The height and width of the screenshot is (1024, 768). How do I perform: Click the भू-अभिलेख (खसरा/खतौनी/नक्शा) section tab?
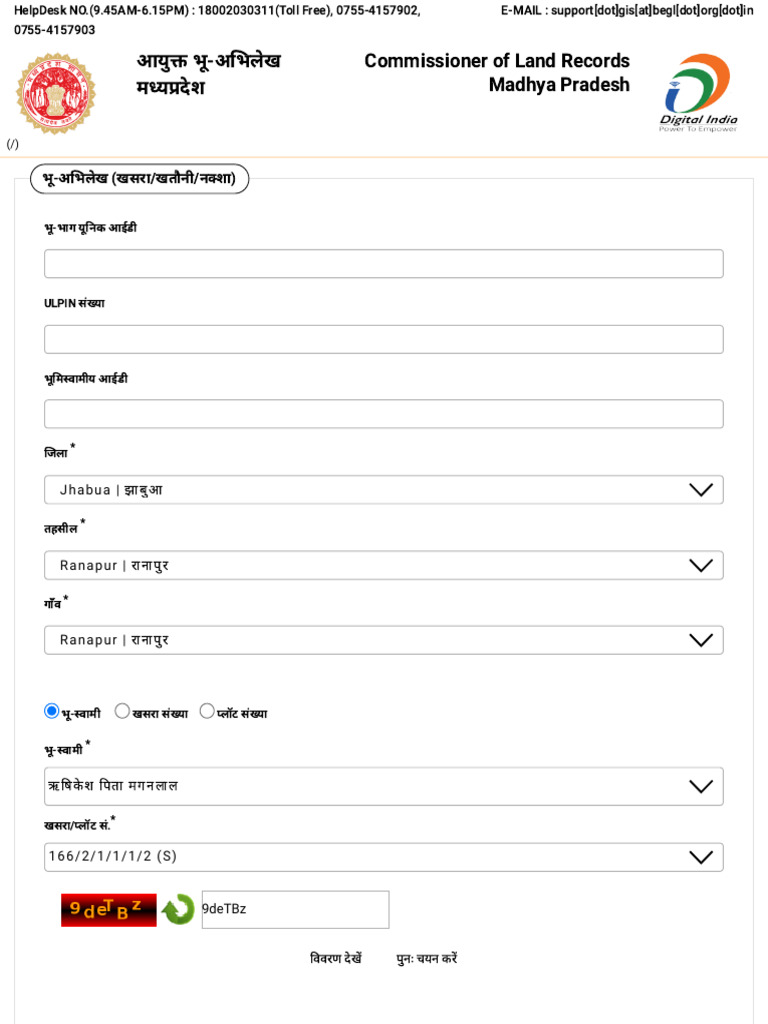pyautogui.click(x=140, y=179)
